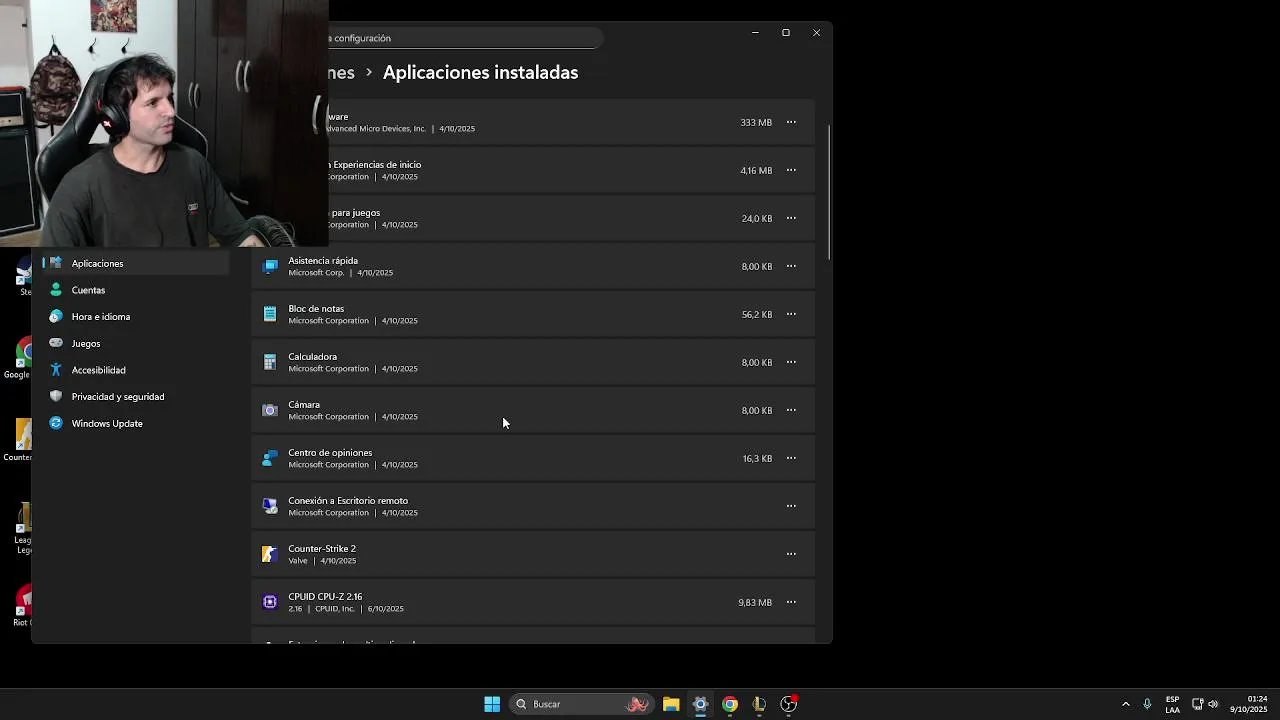
Task: Open more options for Asistencia rápida
Action: tap(791, 266)
